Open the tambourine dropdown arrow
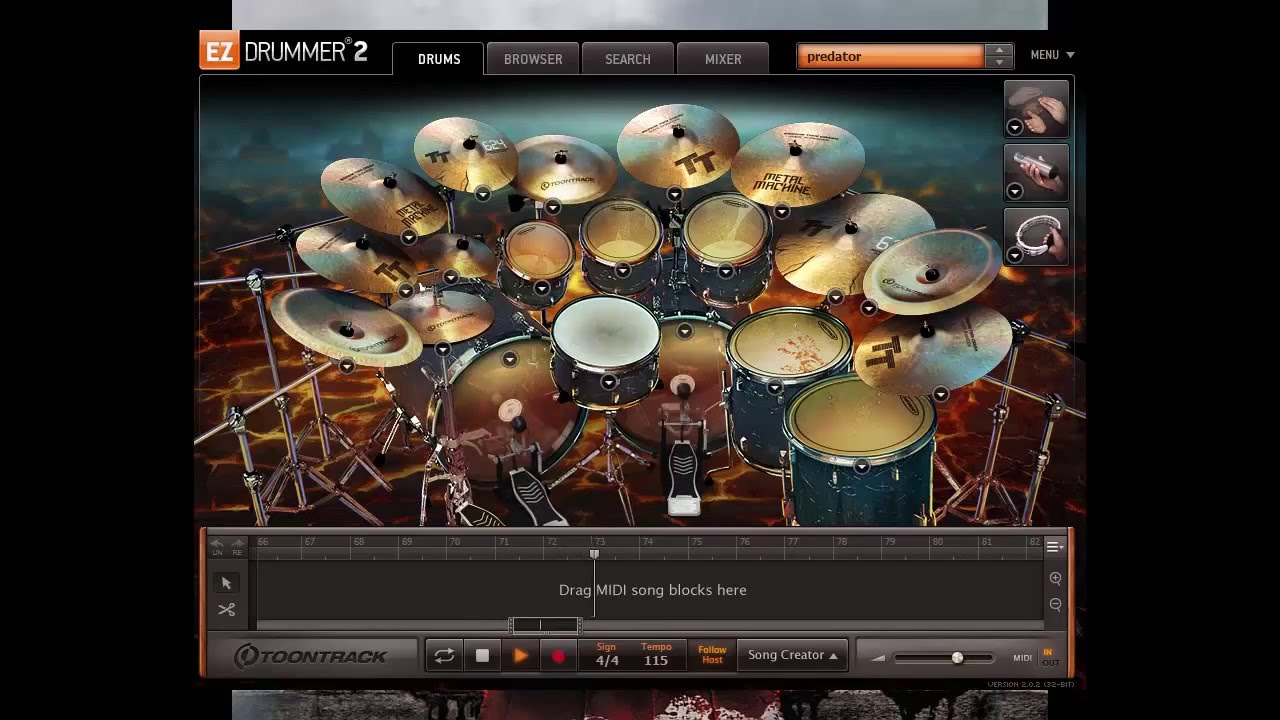This screenshot has height=720, width=1280. (1014, 255)
